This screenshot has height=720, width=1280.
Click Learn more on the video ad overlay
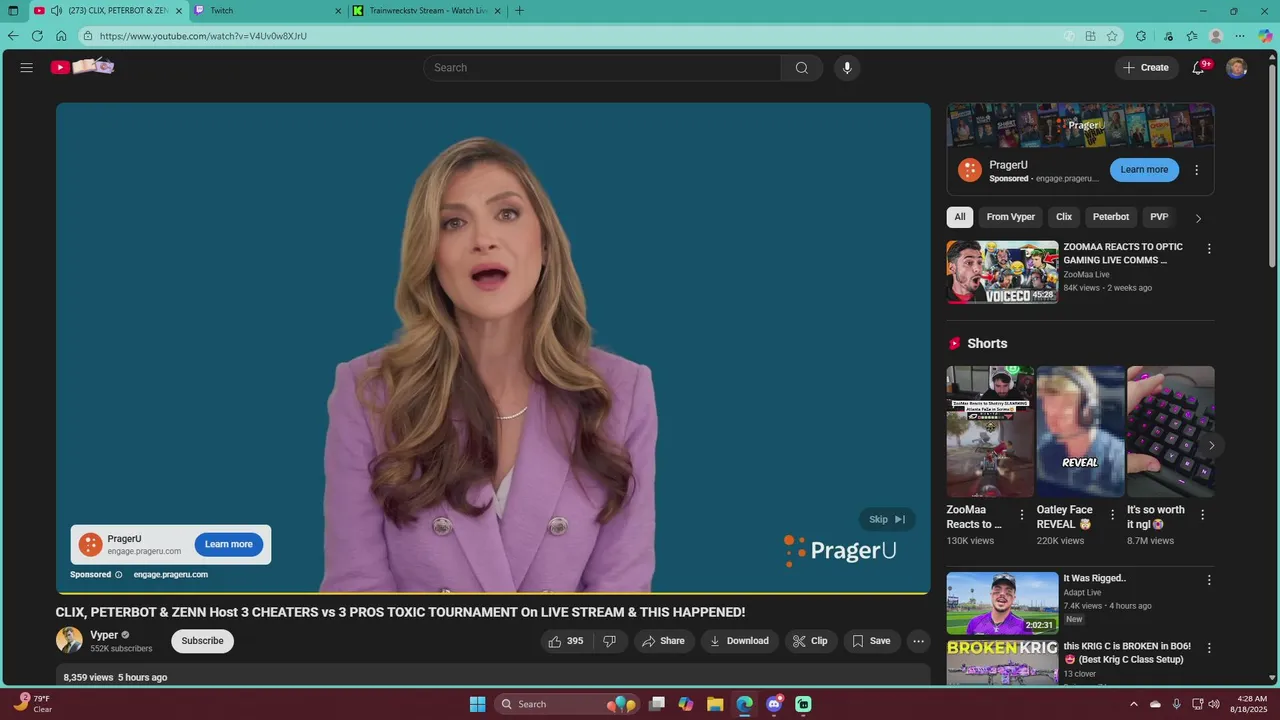229,544
